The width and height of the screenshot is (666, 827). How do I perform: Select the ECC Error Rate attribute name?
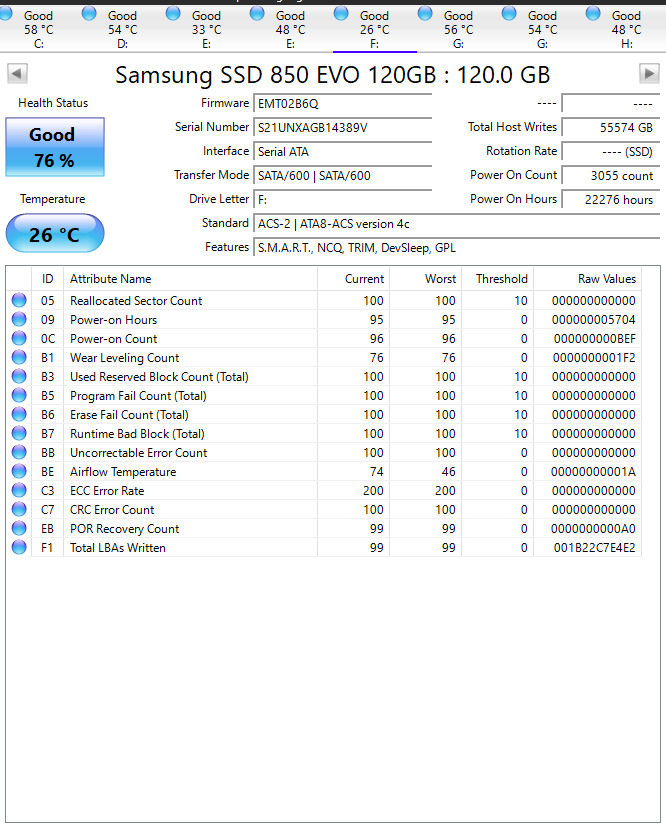107,491
